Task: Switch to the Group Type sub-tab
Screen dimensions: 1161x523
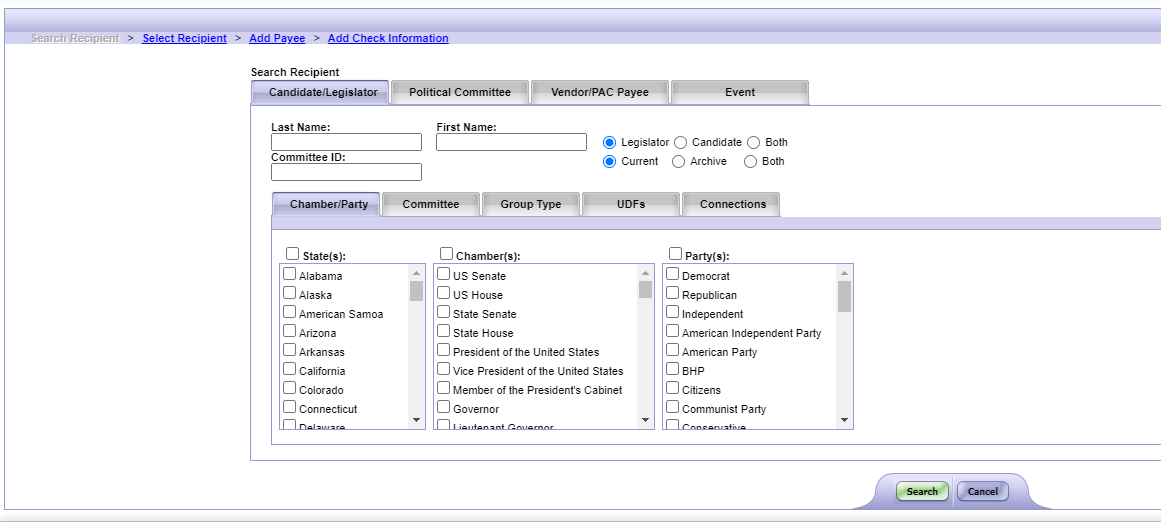Action: (x=530, y=204)
